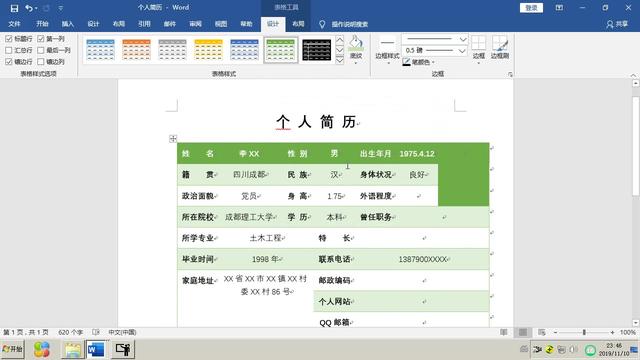Open the Insert (插入) tab

click(68, 24)
